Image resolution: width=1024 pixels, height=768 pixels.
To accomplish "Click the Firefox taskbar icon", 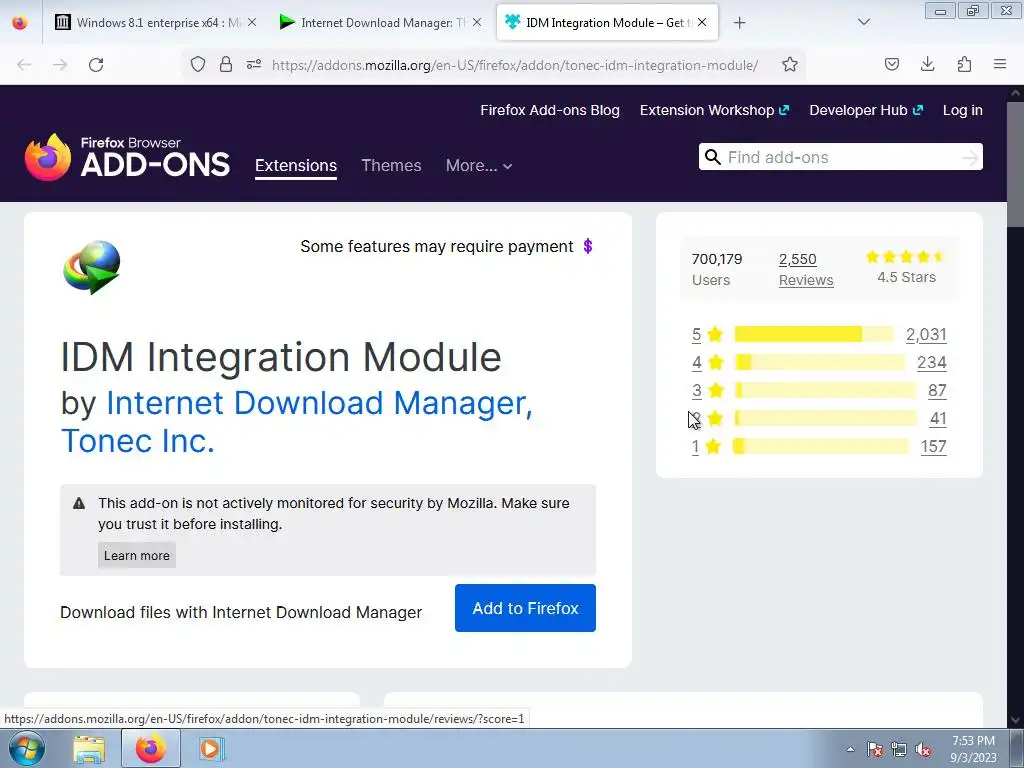I will 151,748.
